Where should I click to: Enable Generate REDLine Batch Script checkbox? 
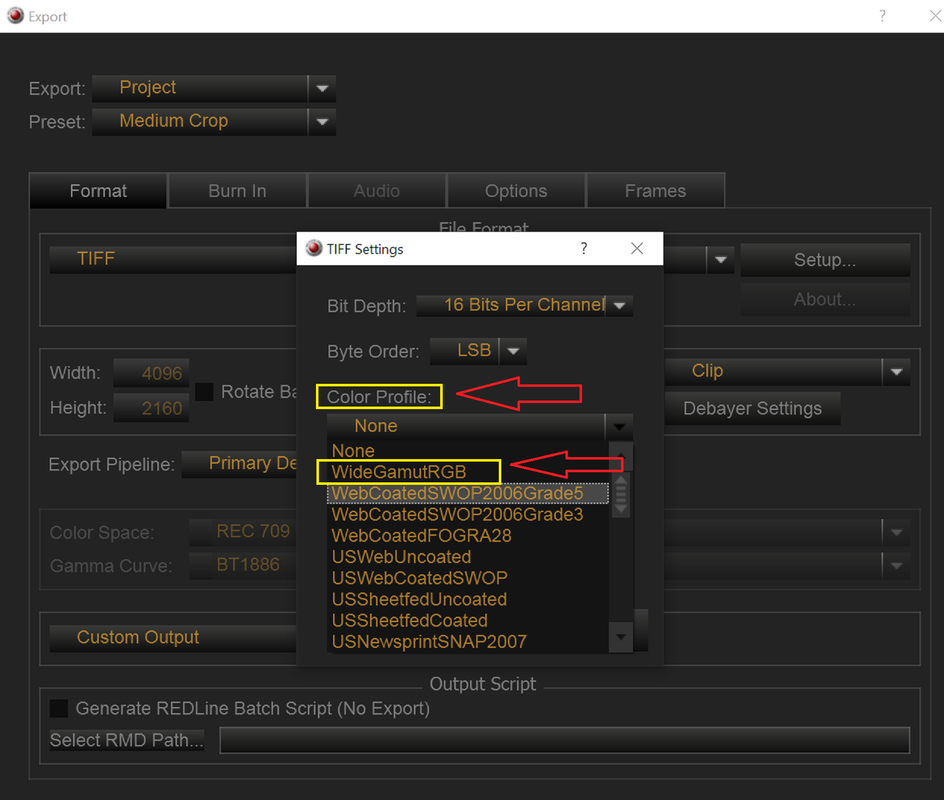(x=59, y=709)
